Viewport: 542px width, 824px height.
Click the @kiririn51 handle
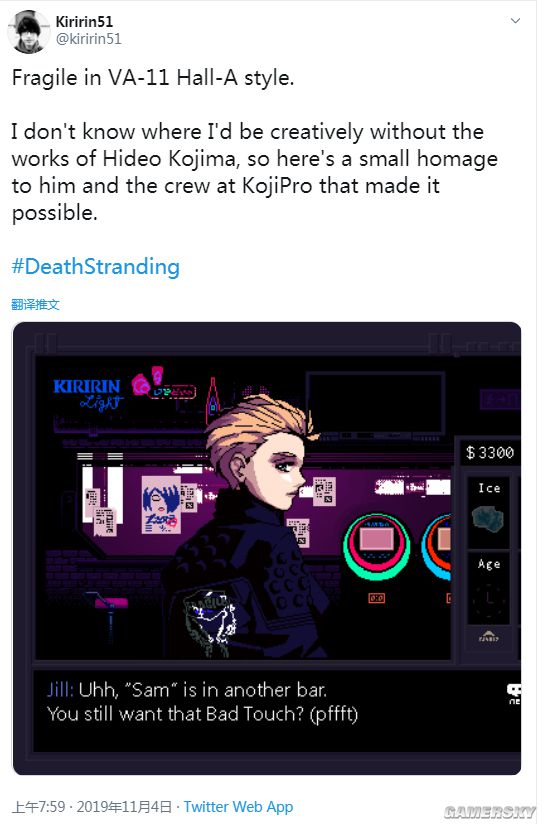click(x=88, y=39)
